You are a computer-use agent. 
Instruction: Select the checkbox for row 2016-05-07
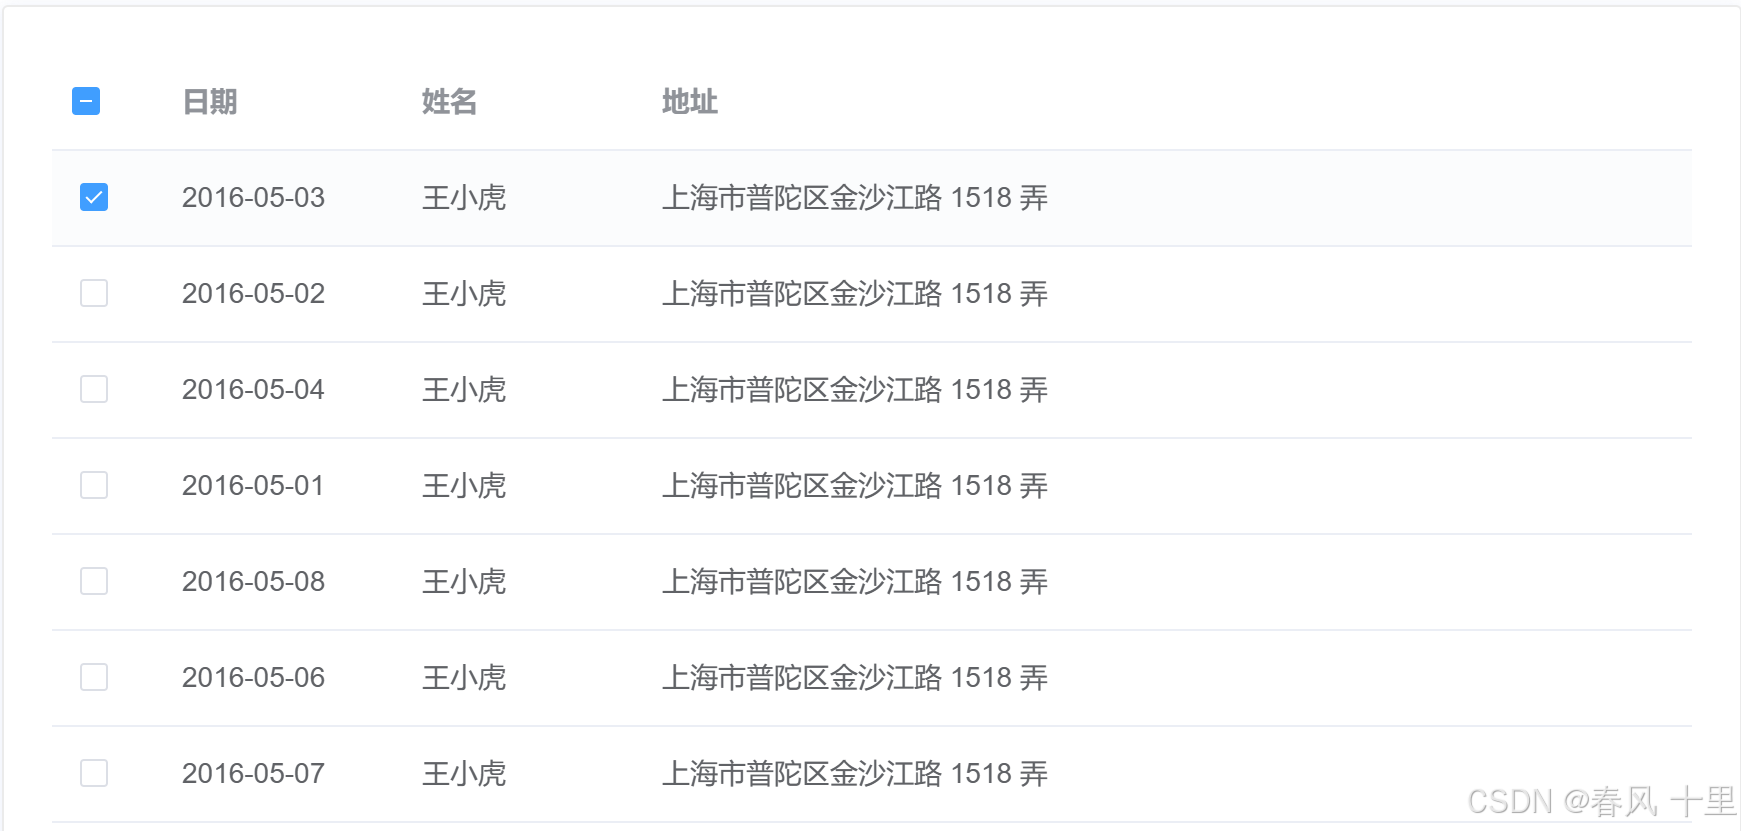(x=93, y=773)
